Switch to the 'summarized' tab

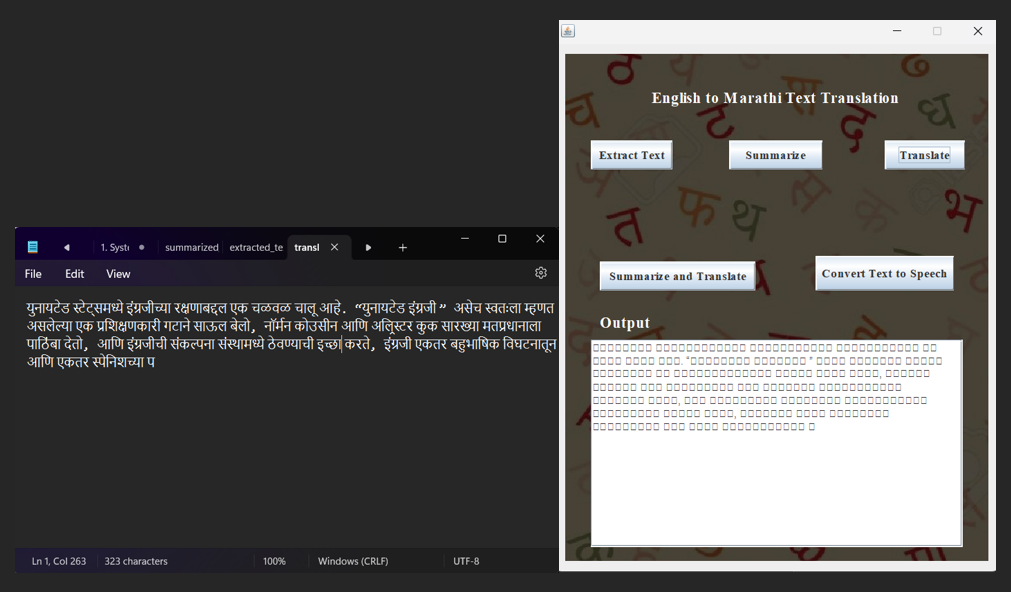191,247
